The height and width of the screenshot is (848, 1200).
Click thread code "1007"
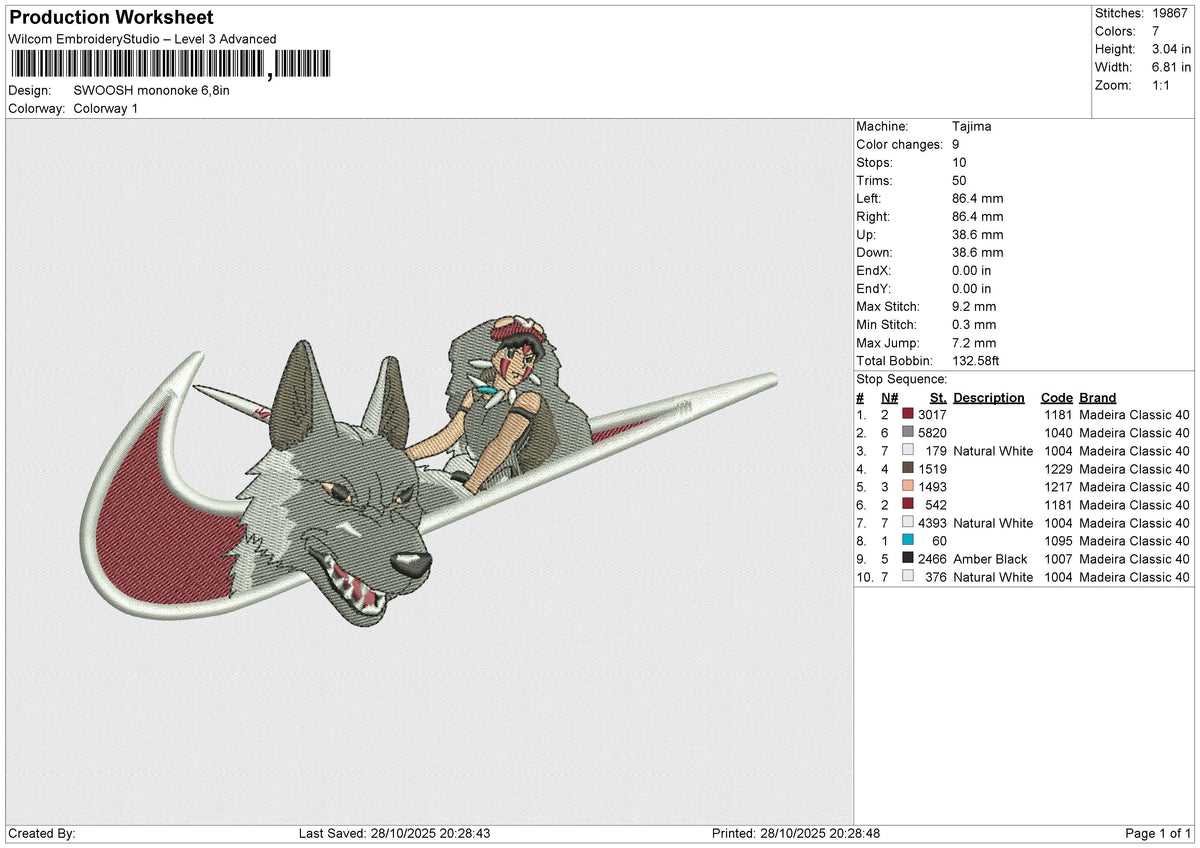click(1058, 559)
